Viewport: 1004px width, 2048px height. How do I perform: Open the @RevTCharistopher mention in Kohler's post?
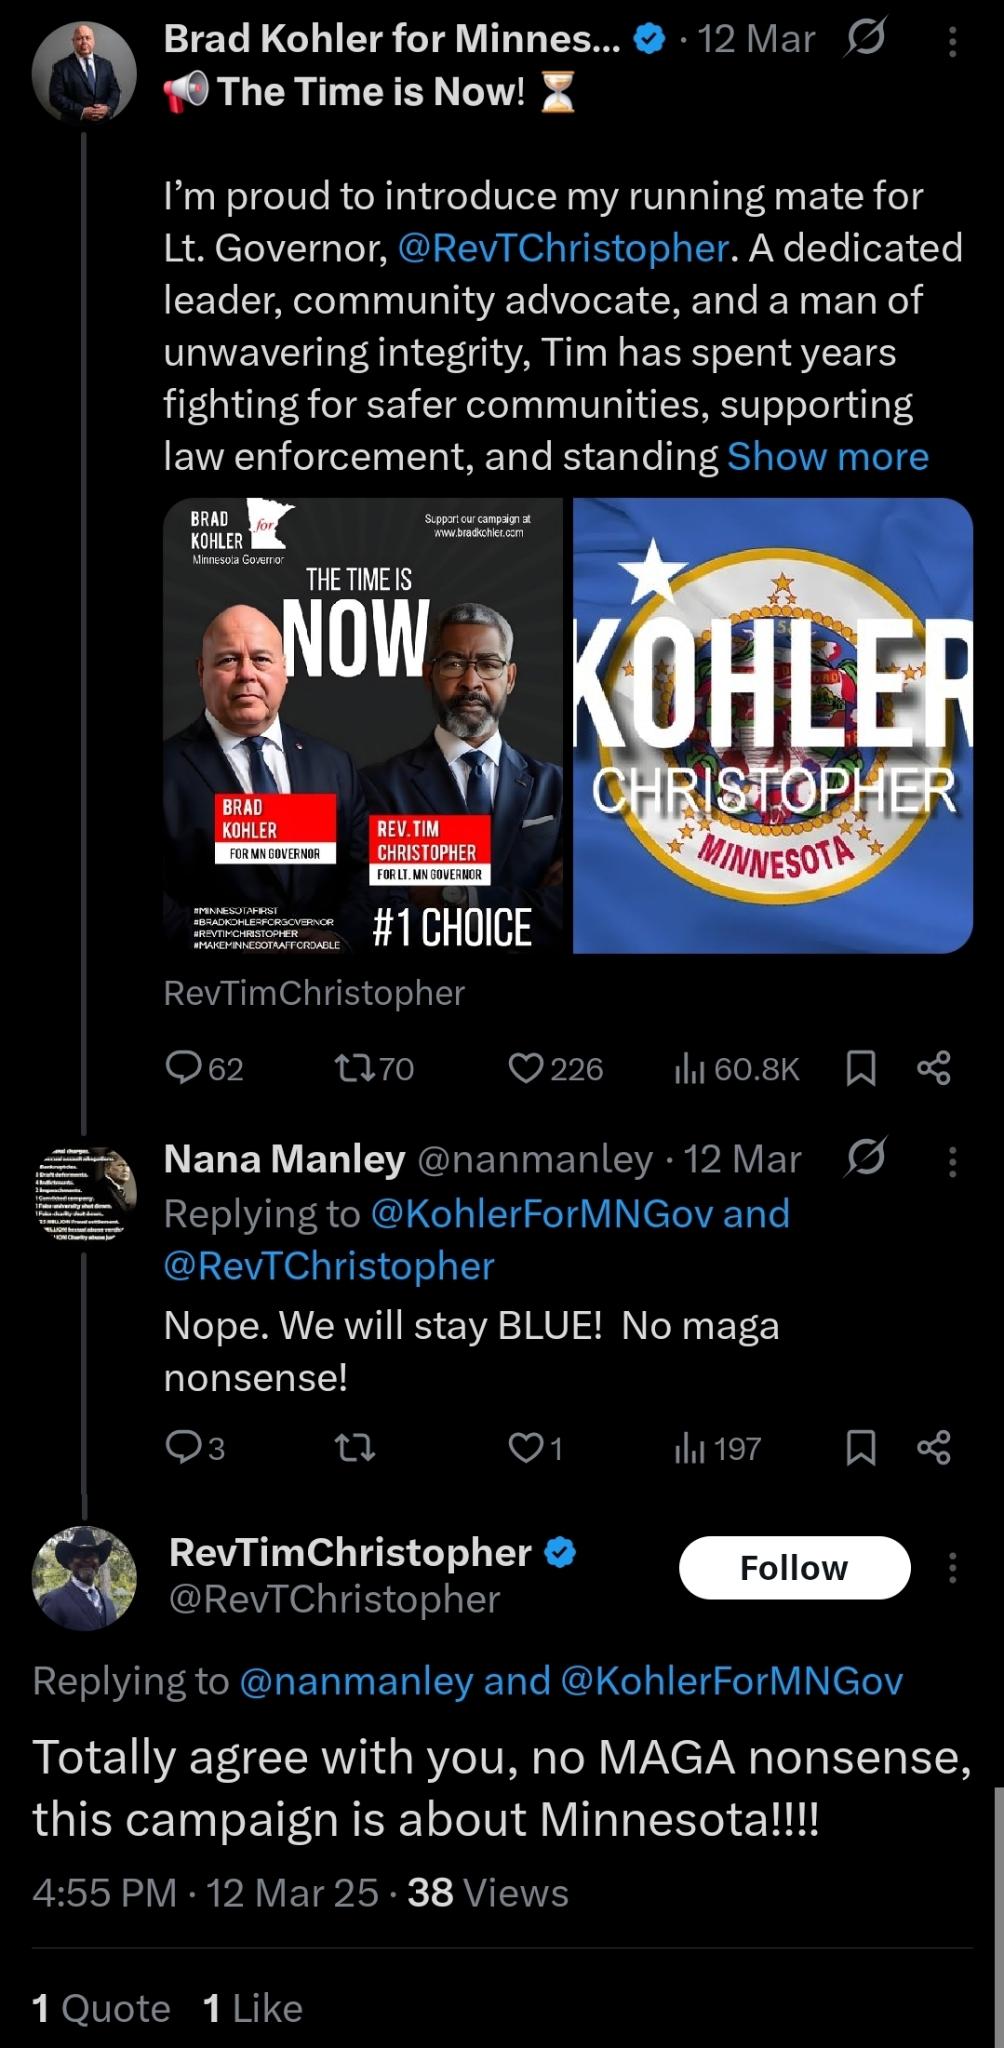click(x=563, y=248)
